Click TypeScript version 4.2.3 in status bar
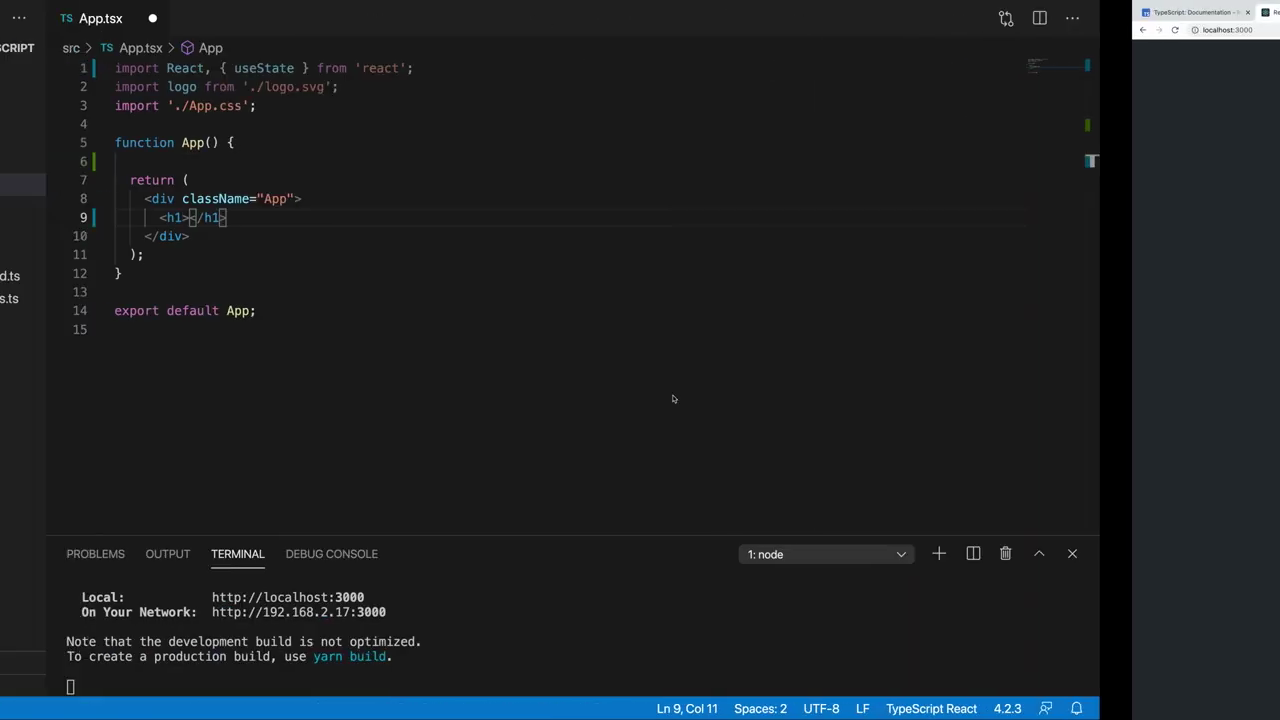This screenshot has width=1280, height=720. tap(1007, 709)
